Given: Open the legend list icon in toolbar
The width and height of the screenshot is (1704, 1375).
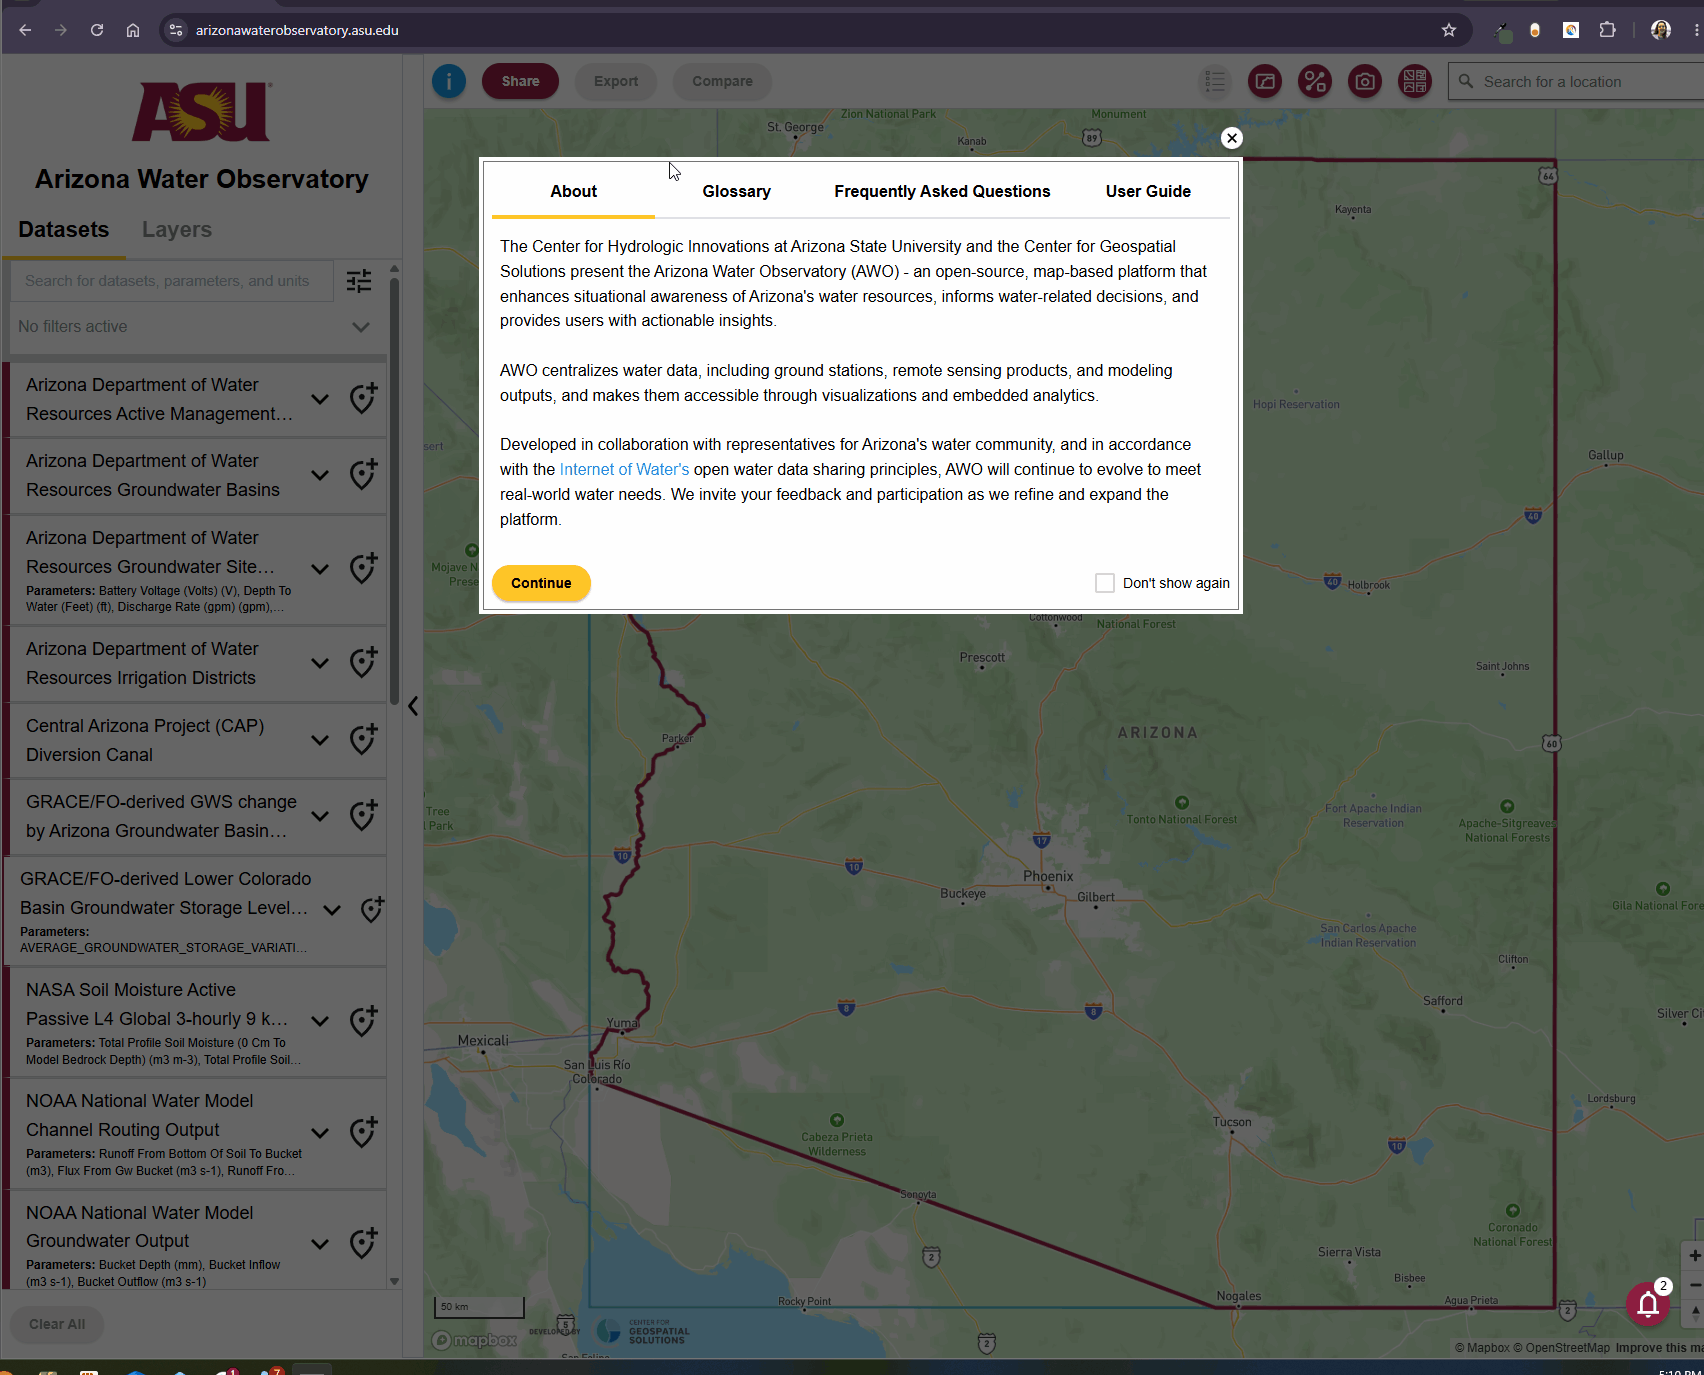Looking at the screenshot, I should tap(1215, 81).
